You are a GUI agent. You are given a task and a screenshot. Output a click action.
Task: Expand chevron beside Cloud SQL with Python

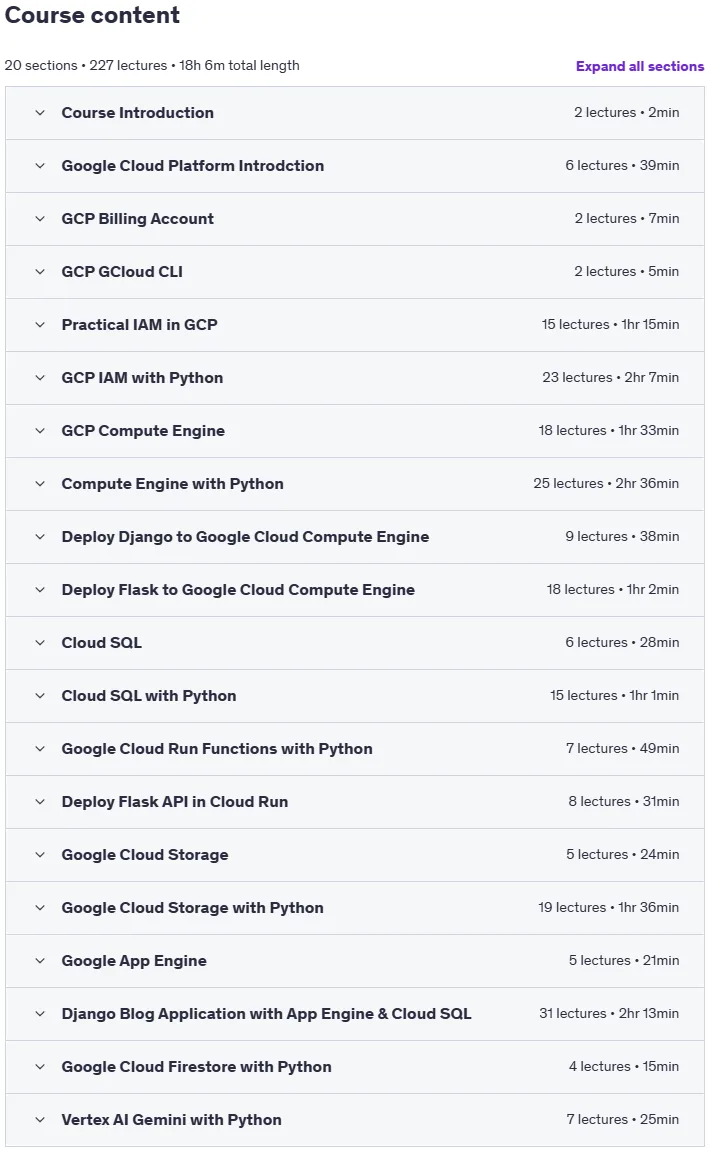coord(40,695)
